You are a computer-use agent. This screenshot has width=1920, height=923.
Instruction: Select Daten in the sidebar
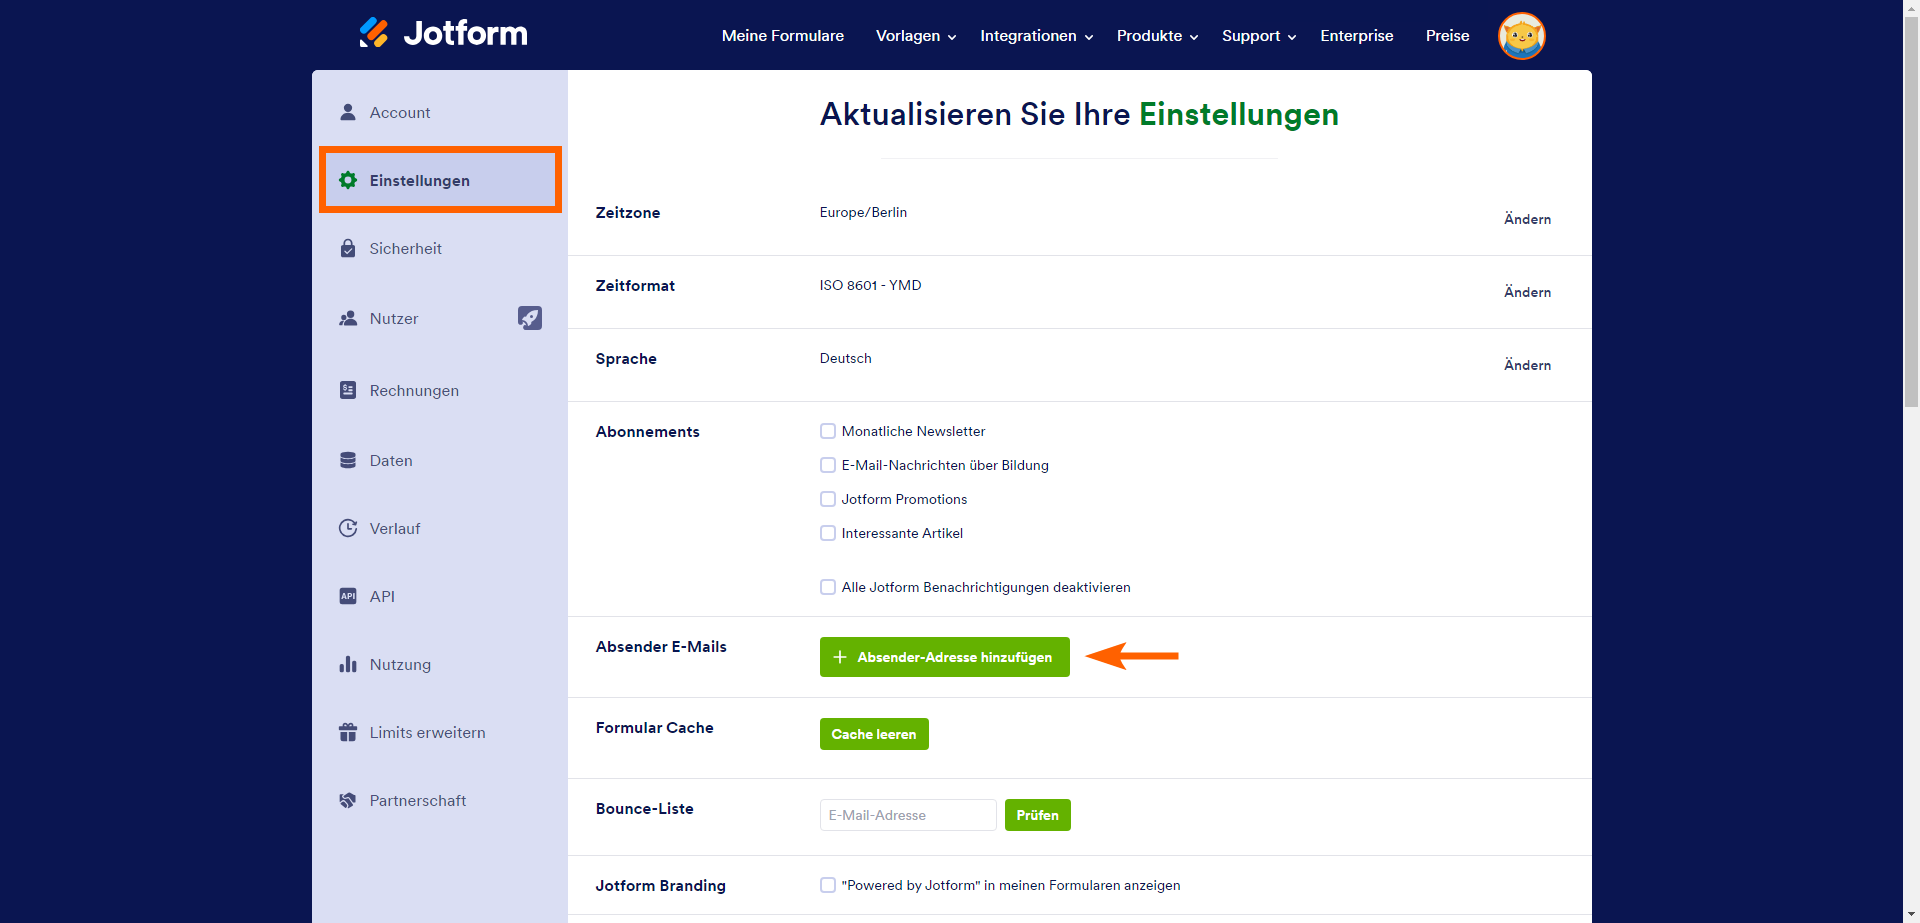coord(440,460)
